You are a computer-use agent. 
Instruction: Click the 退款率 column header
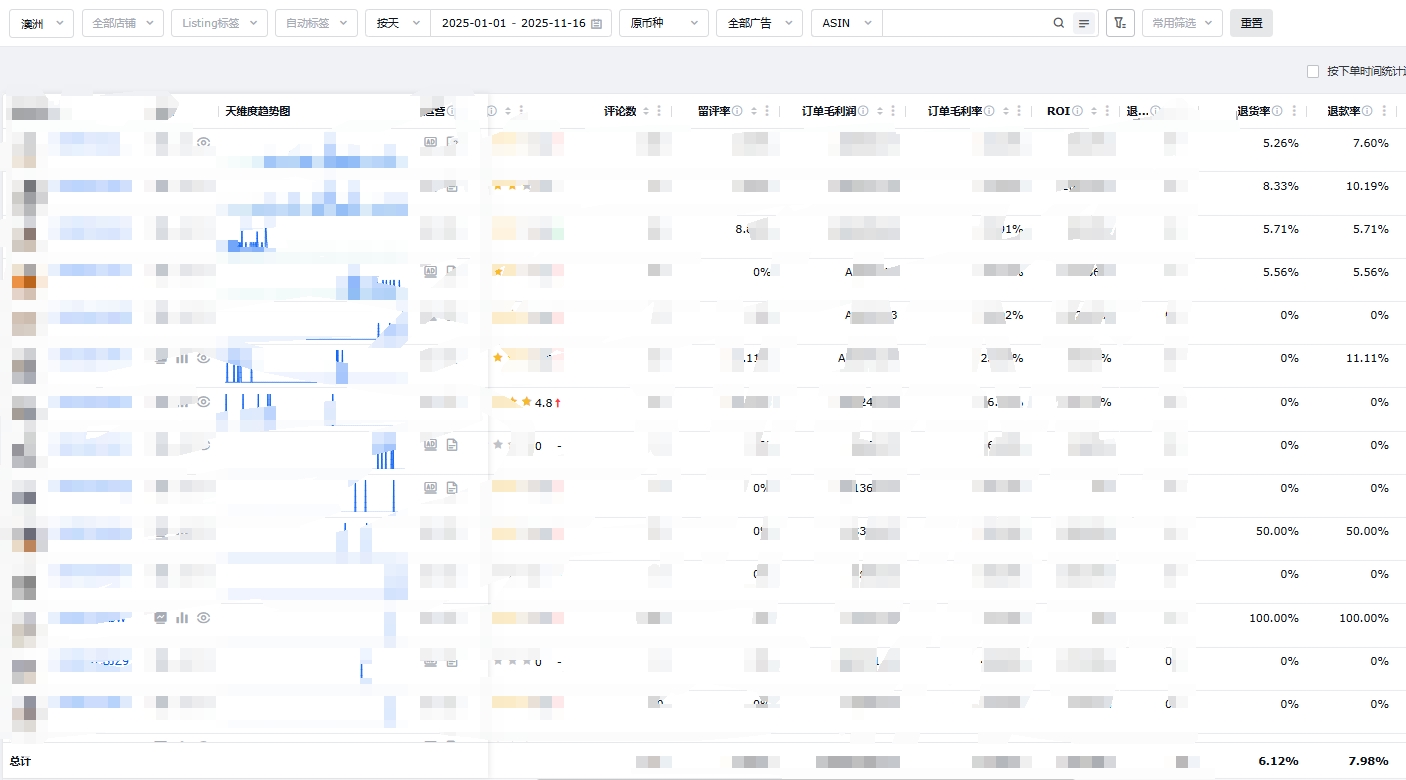(x=1343, y=111)
